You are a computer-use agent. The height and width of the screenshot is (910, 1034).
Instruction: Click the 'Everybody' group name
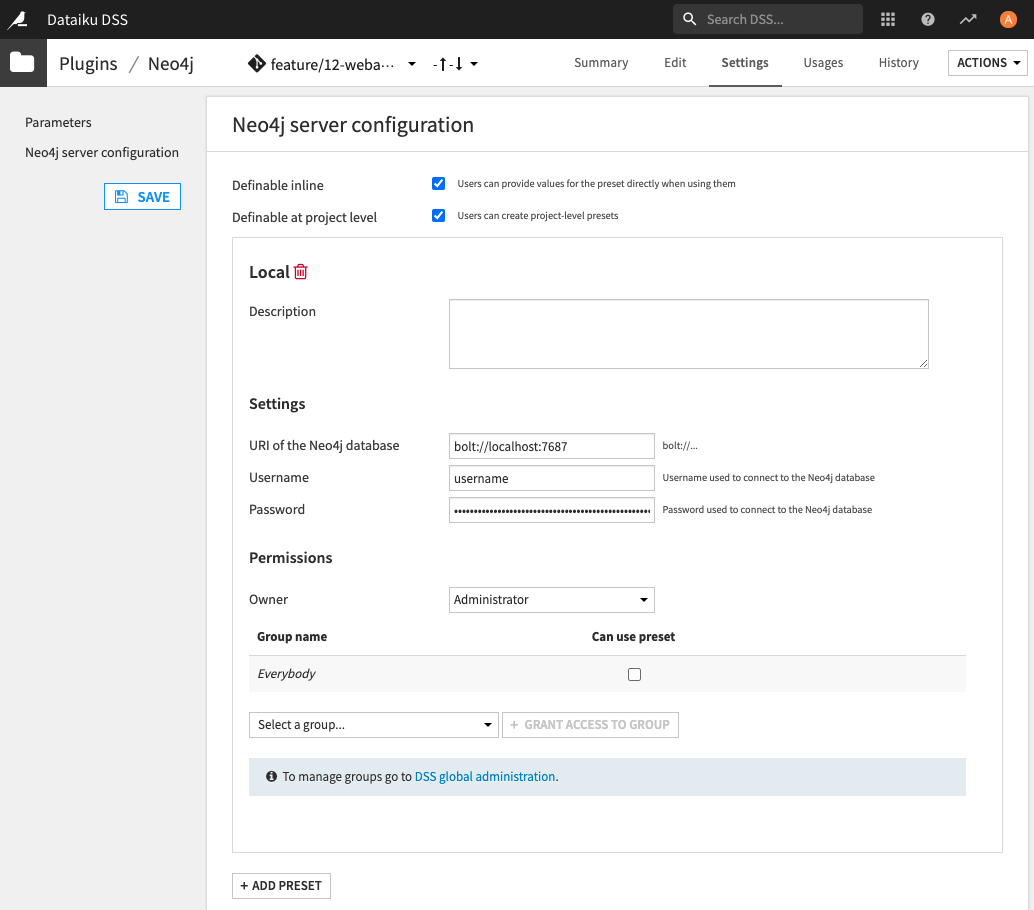point(286,673)
